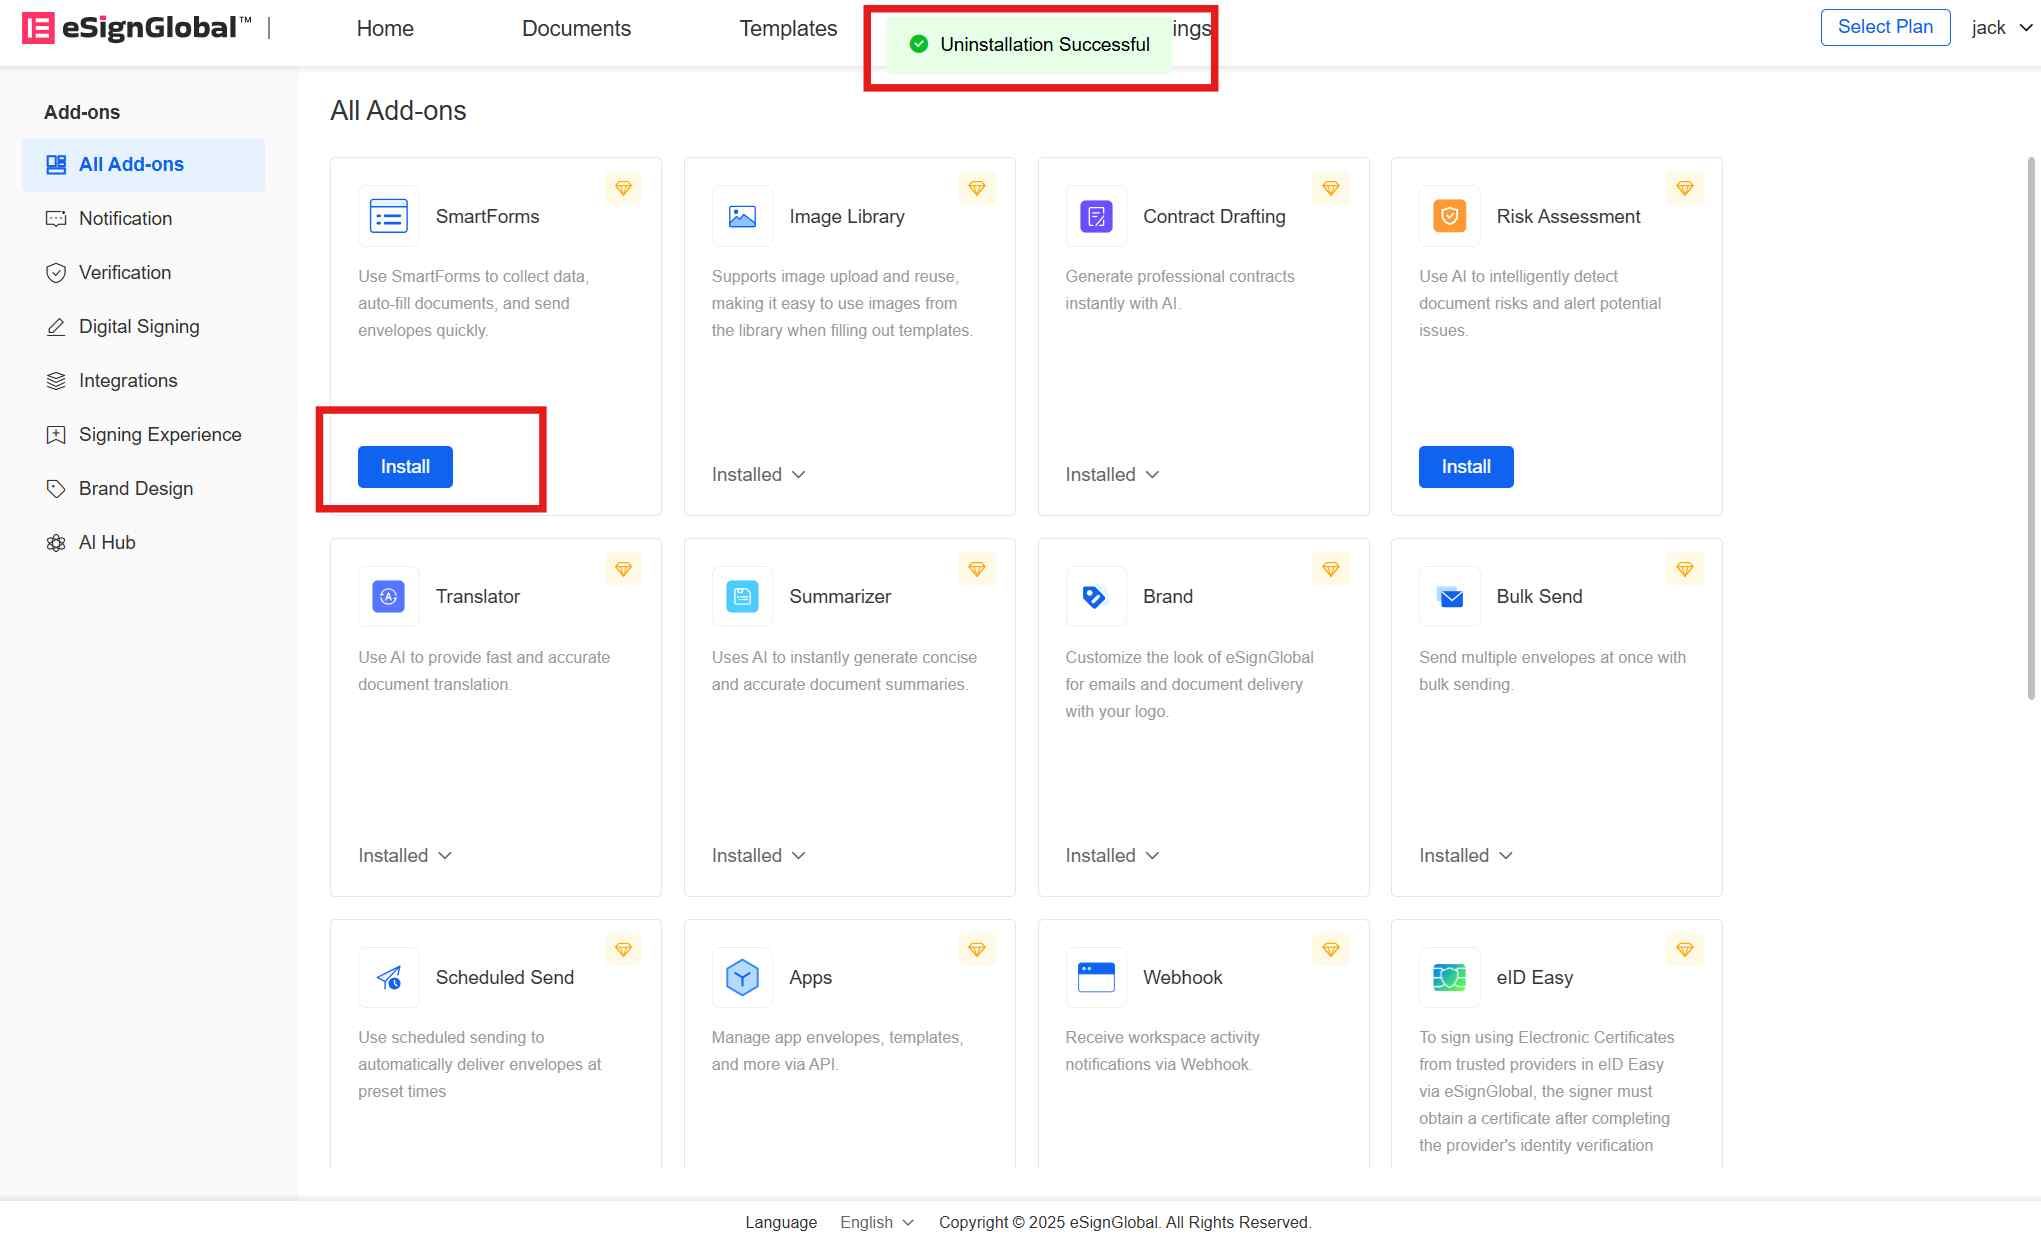Image resolution: width=2041 pixels, height=1243 pixels.
Task: Install the Risk Assessment add-on
Action: tap(1466, 467)
